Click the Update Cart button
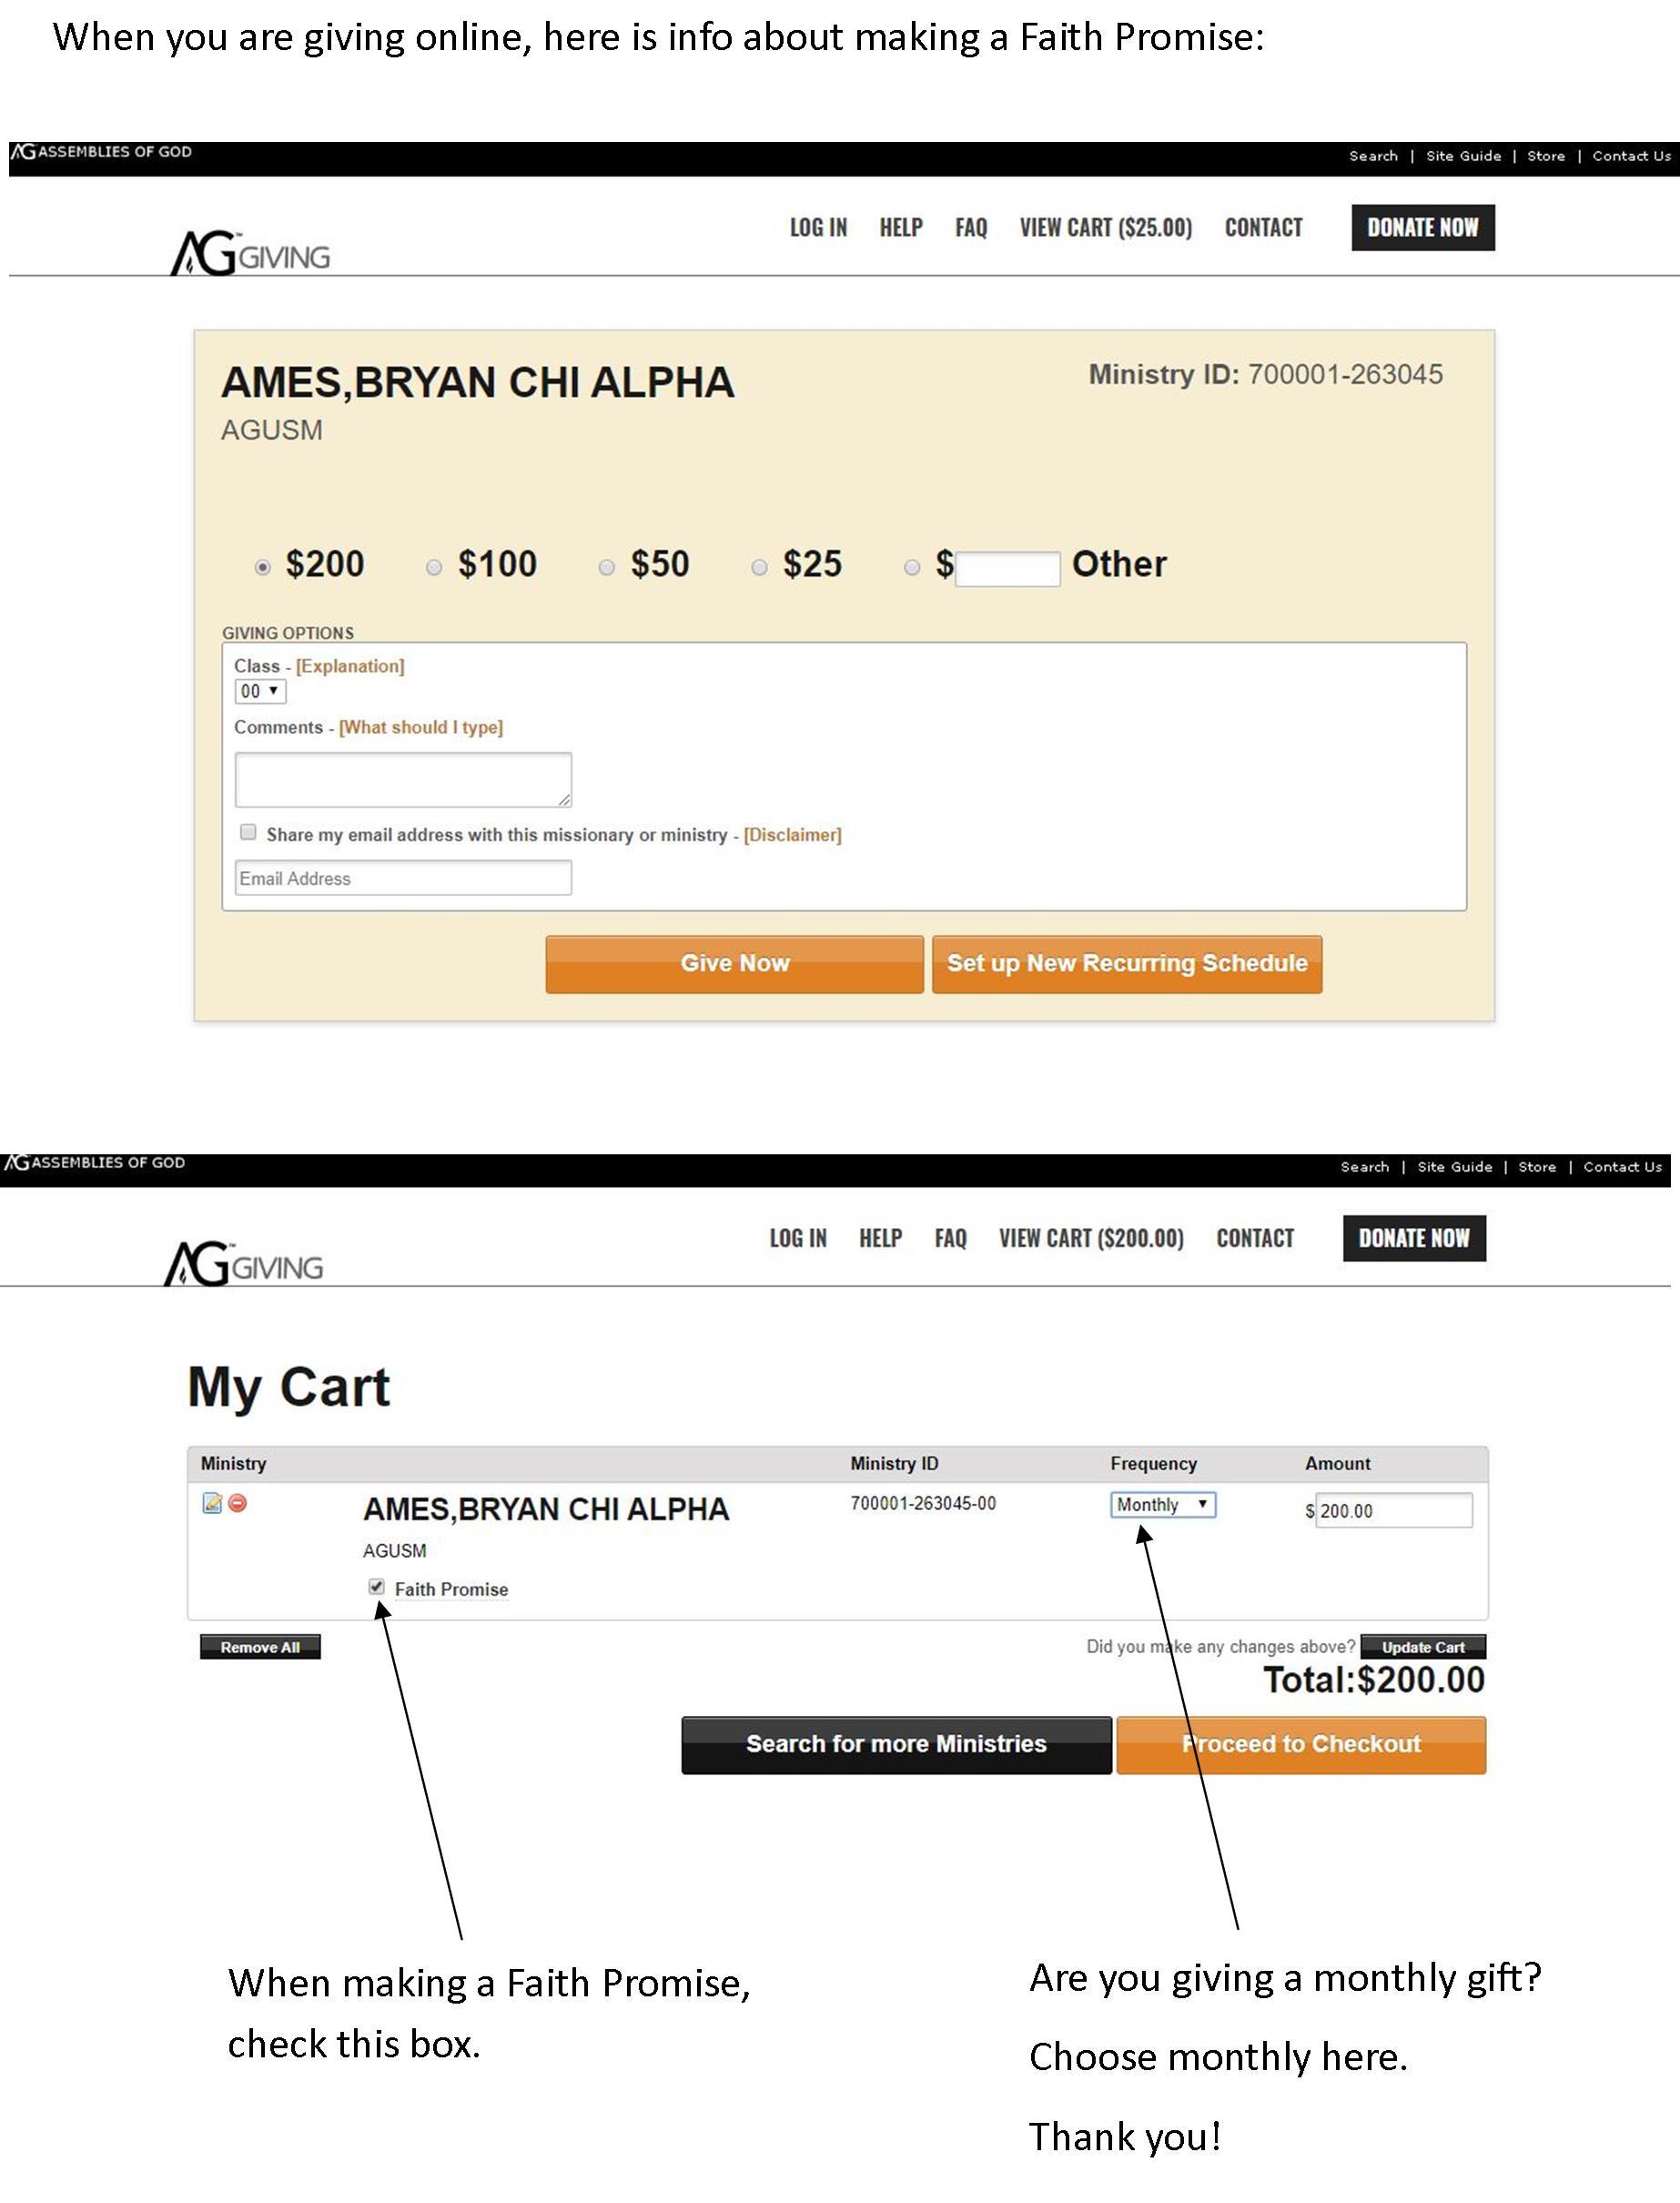 pyautogui.click(x=1423, y=1647)
